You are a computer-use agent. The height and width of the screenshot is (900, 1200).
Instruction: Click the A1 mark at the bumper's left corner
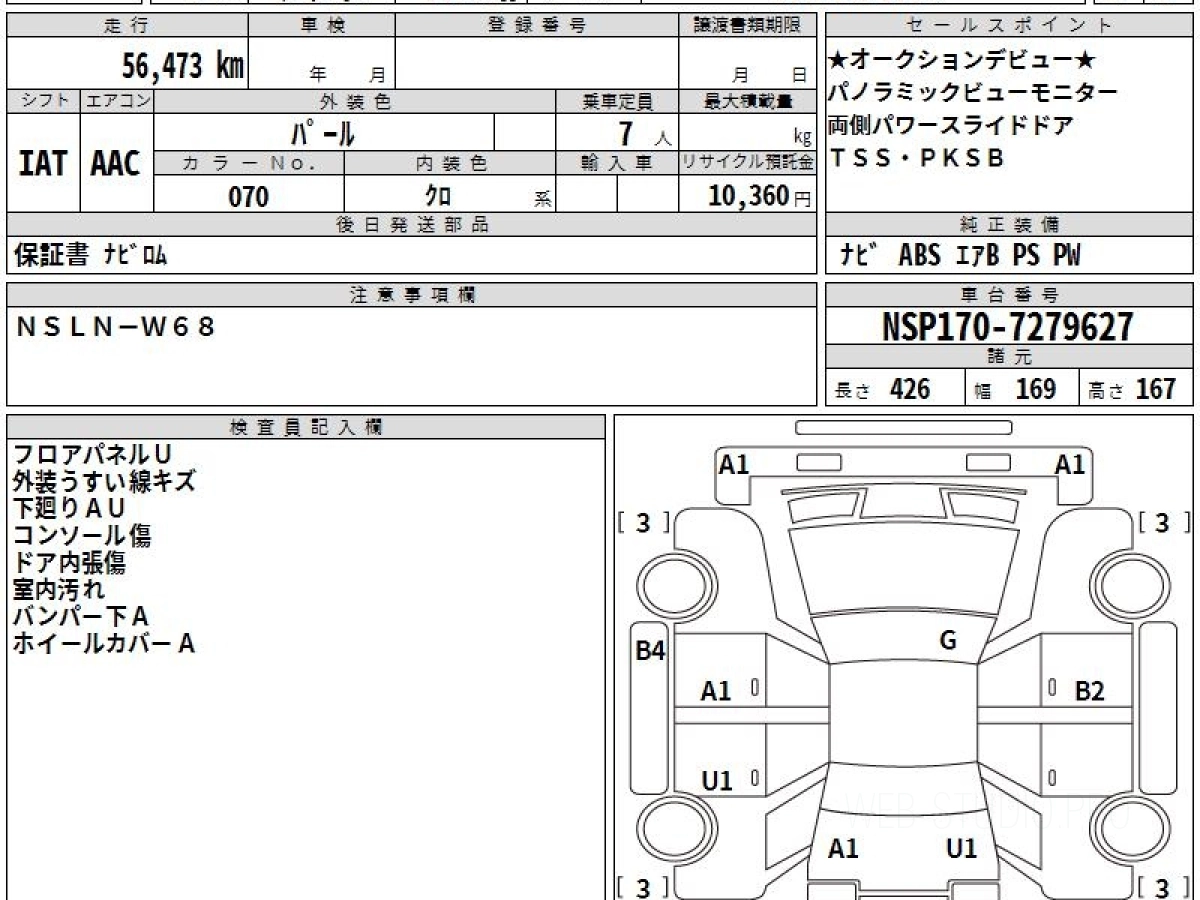734,464
